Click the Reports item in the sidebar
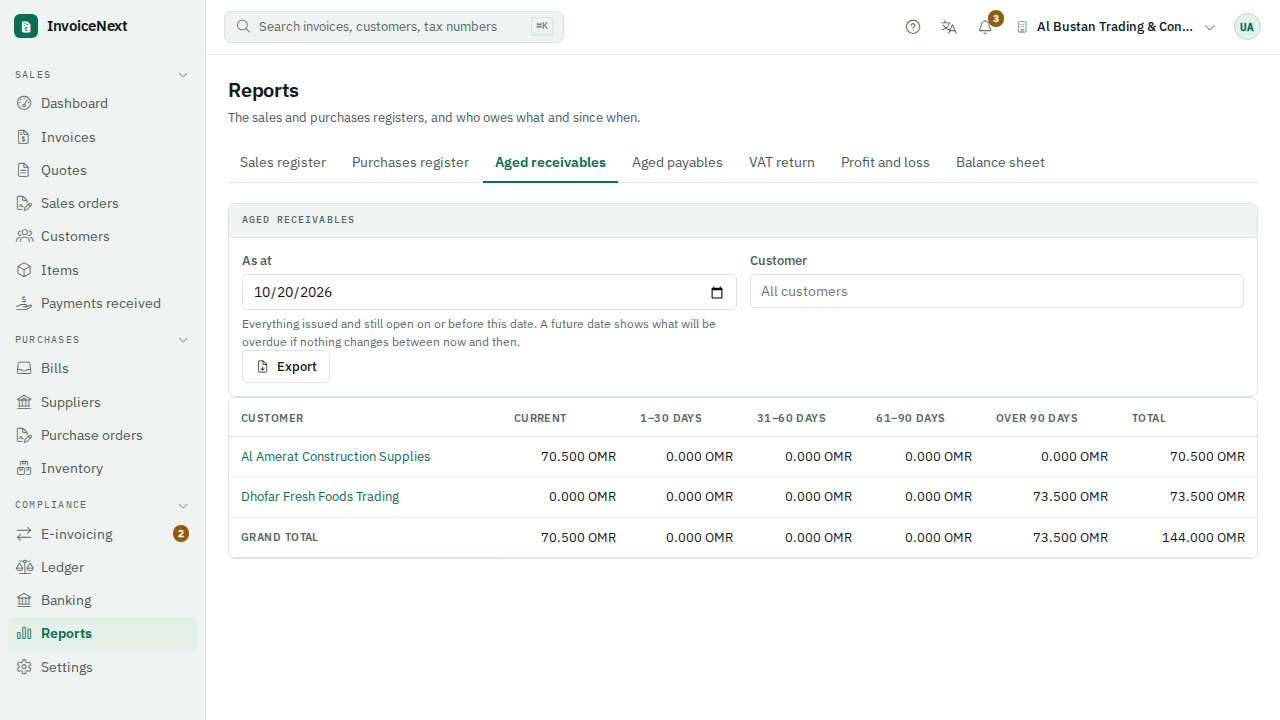Screen dimensions: 1280x720 point(102,633)
